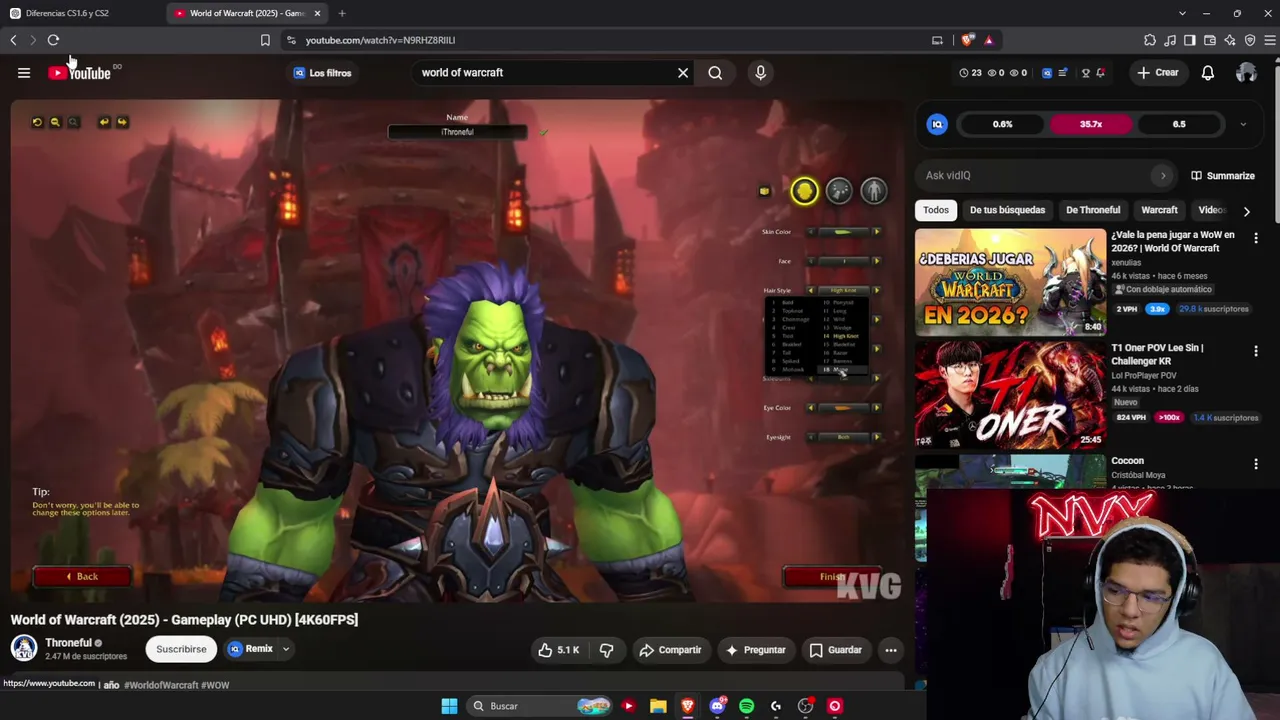Select the De tus búsquedas chip
This screenshot has width=1280, height=720.
coord(1007,210)
